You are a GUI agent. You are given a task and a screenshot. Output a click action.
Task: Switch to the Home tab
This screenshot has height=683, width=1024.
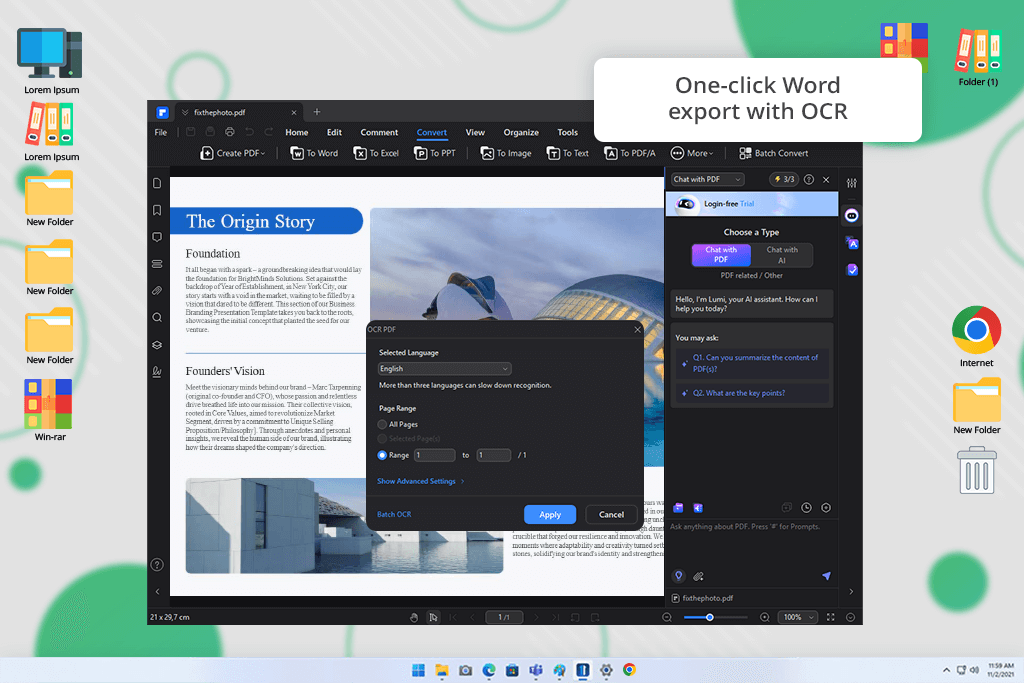(x=296, y=133)
